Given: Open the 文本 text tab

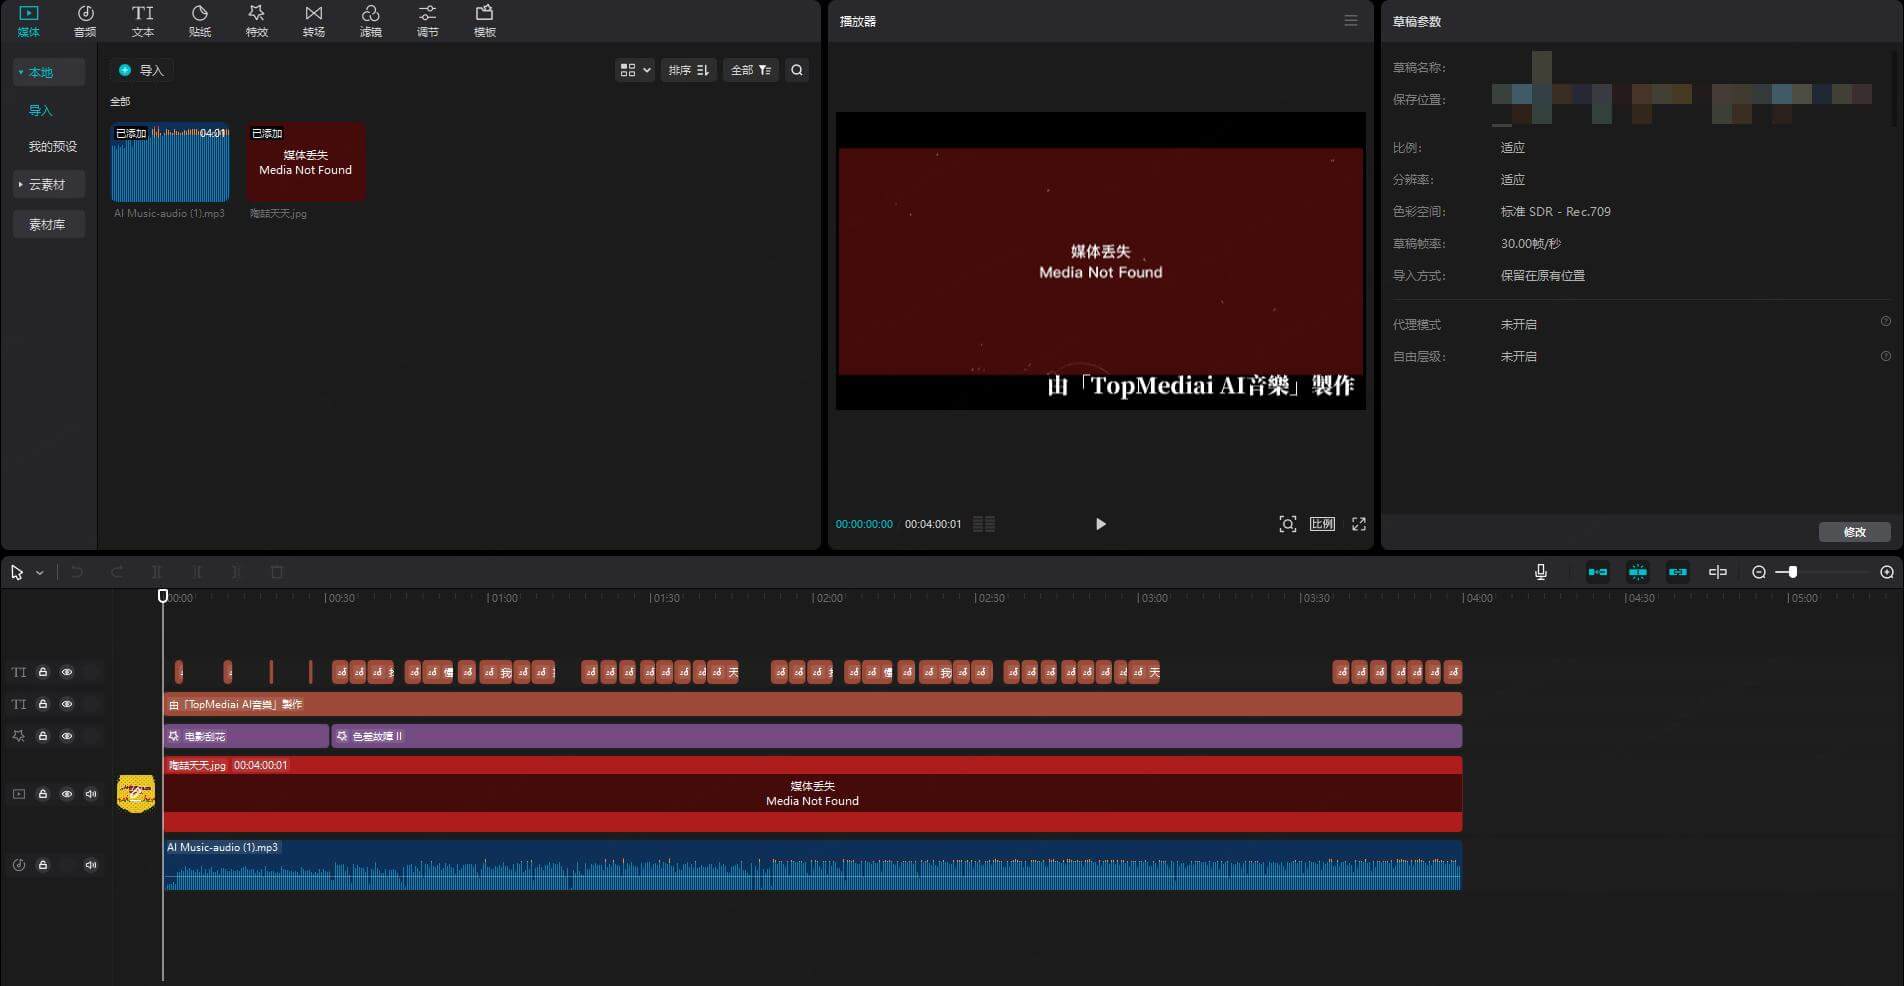Looking at the screenshot, I should [x=143, y=21].
